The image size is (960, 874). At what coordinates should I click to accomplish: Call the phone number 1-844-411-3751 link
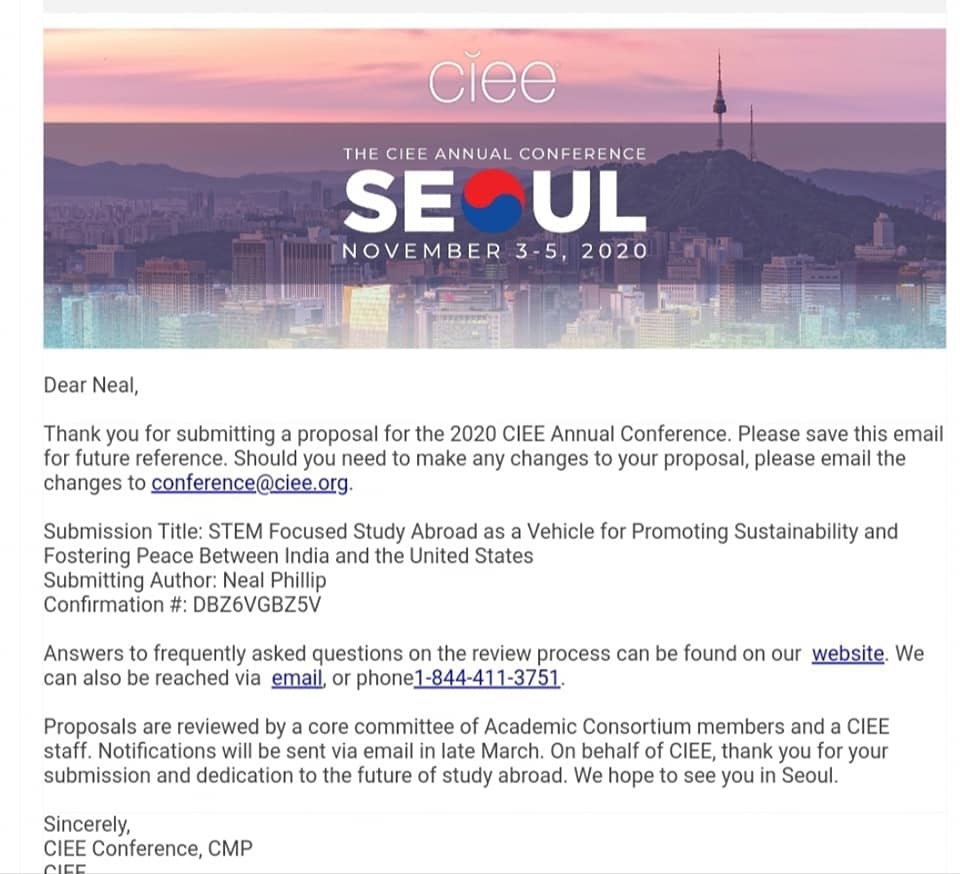[x=487, y=678]
